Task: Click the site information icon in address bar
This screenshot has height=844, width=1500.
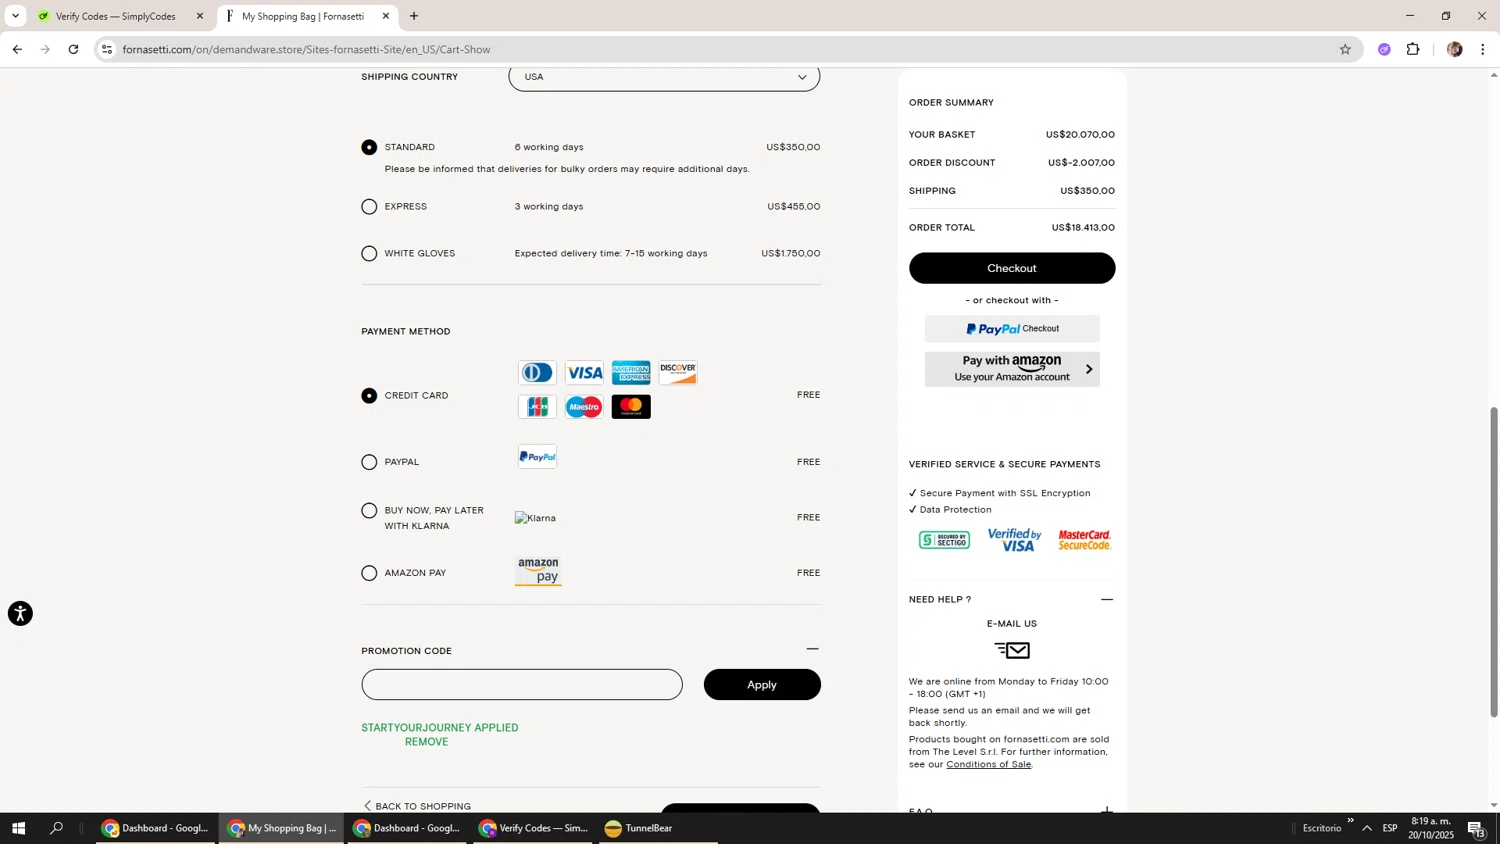Action: click(x=107, y=49)
